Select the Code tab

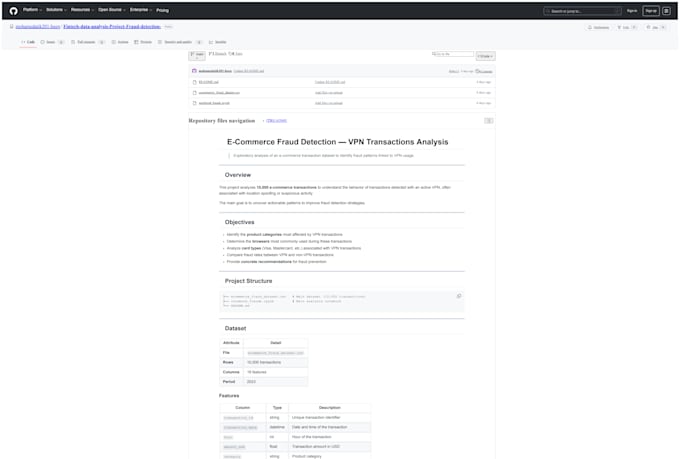pos(28,42)
